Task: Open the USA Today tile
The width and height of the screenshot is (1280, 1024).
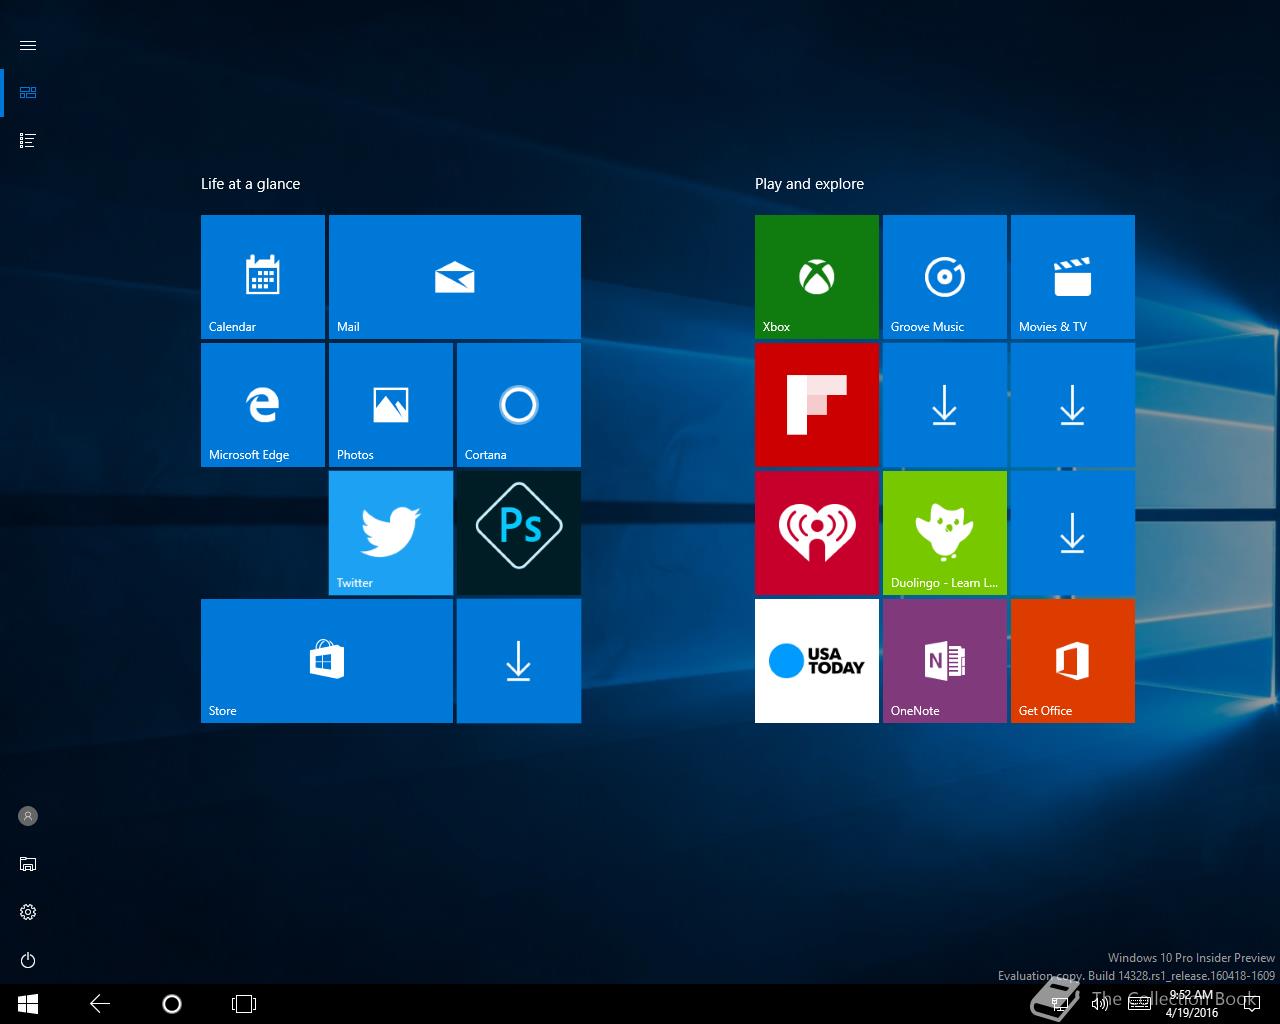Action: (x=817, y=661)
